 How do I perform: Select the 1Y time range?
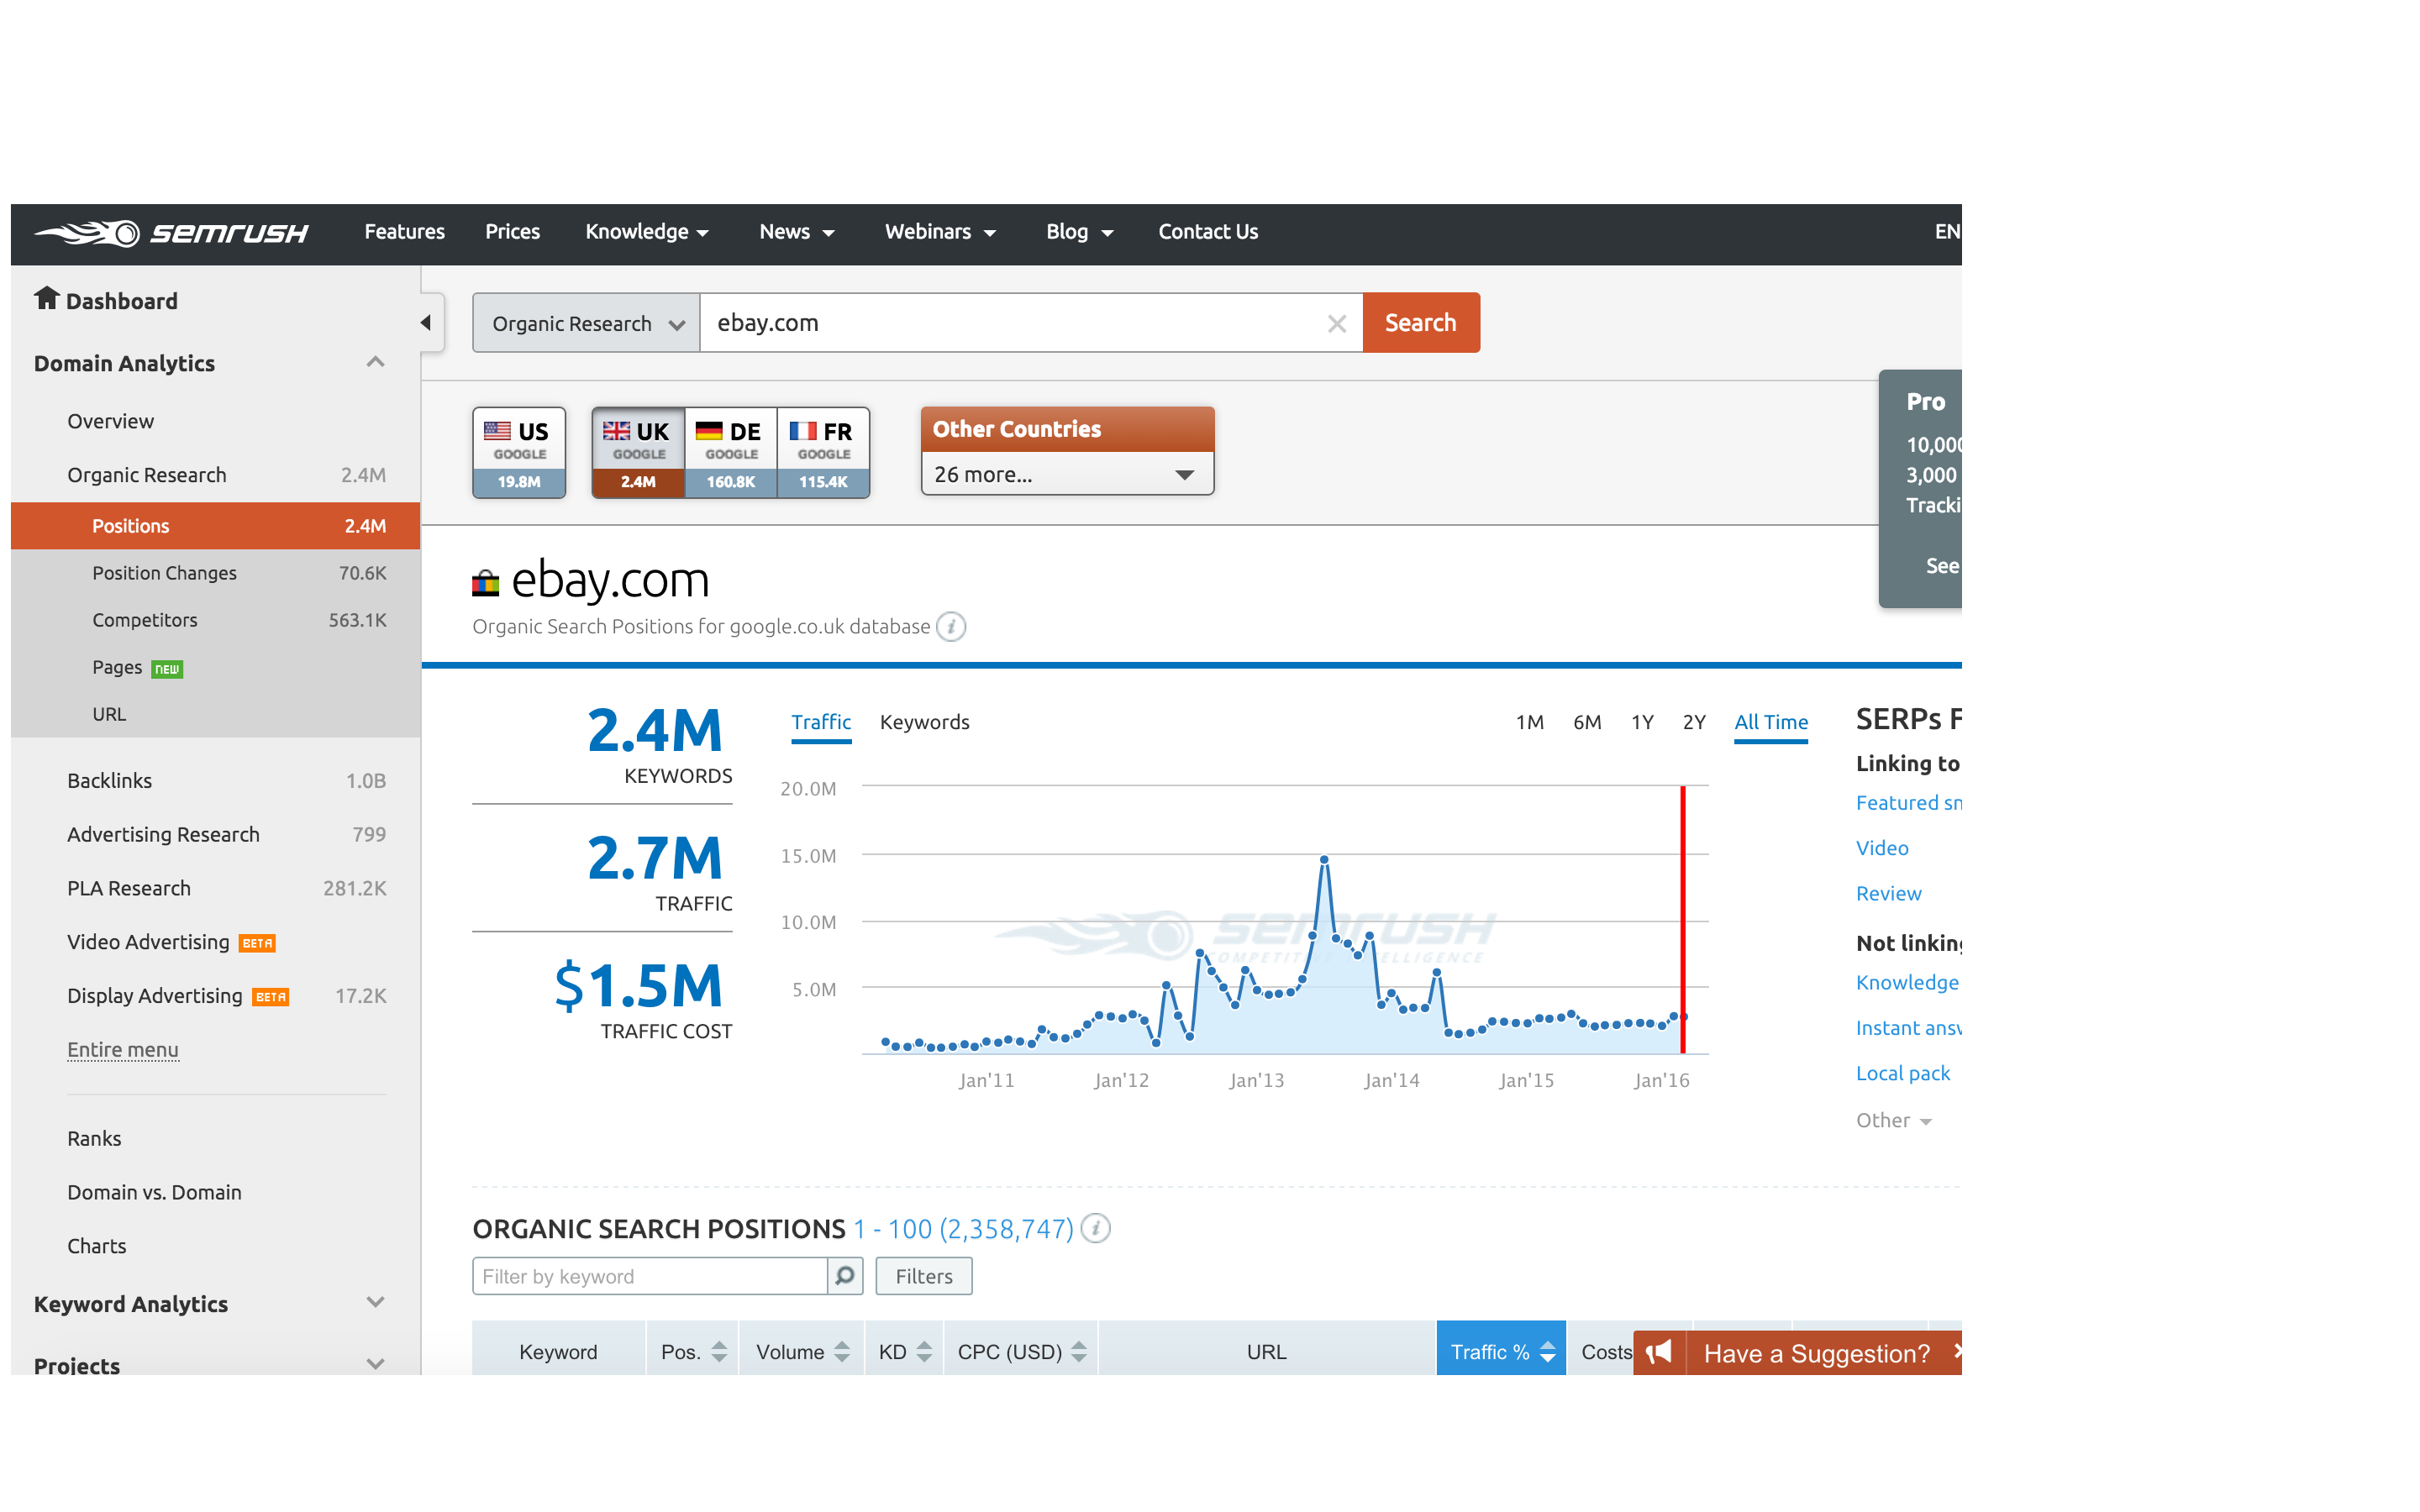click(1642, 722)
